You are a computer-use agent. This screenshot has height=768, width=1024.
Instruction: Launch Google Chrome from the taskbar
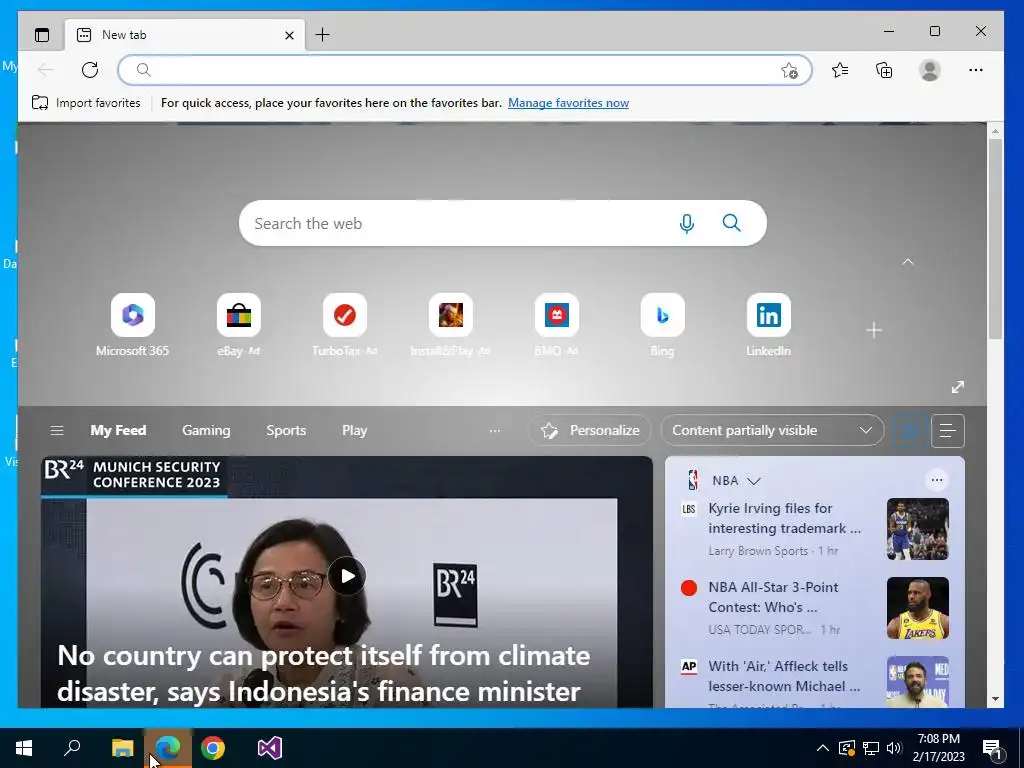pos(212,748)
